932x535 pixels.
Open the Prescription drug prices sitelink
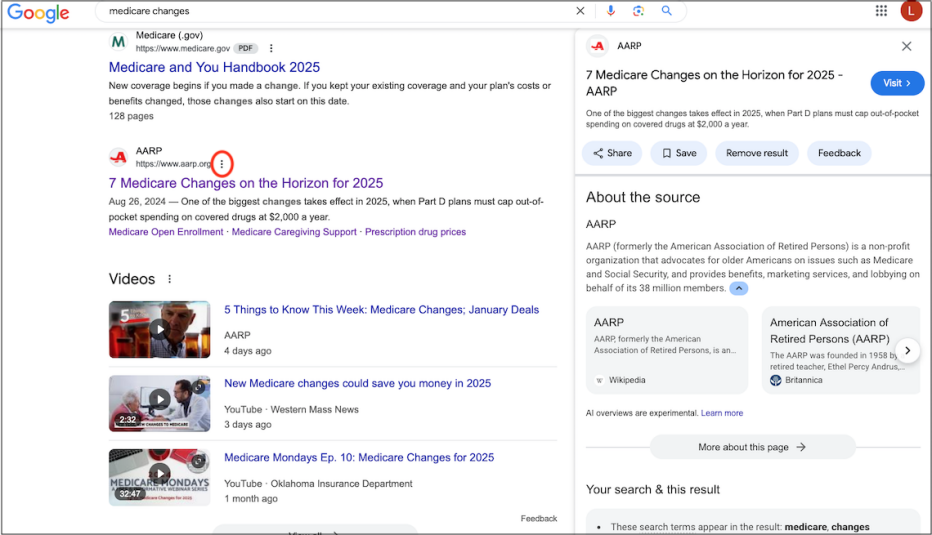coord(415,232)
